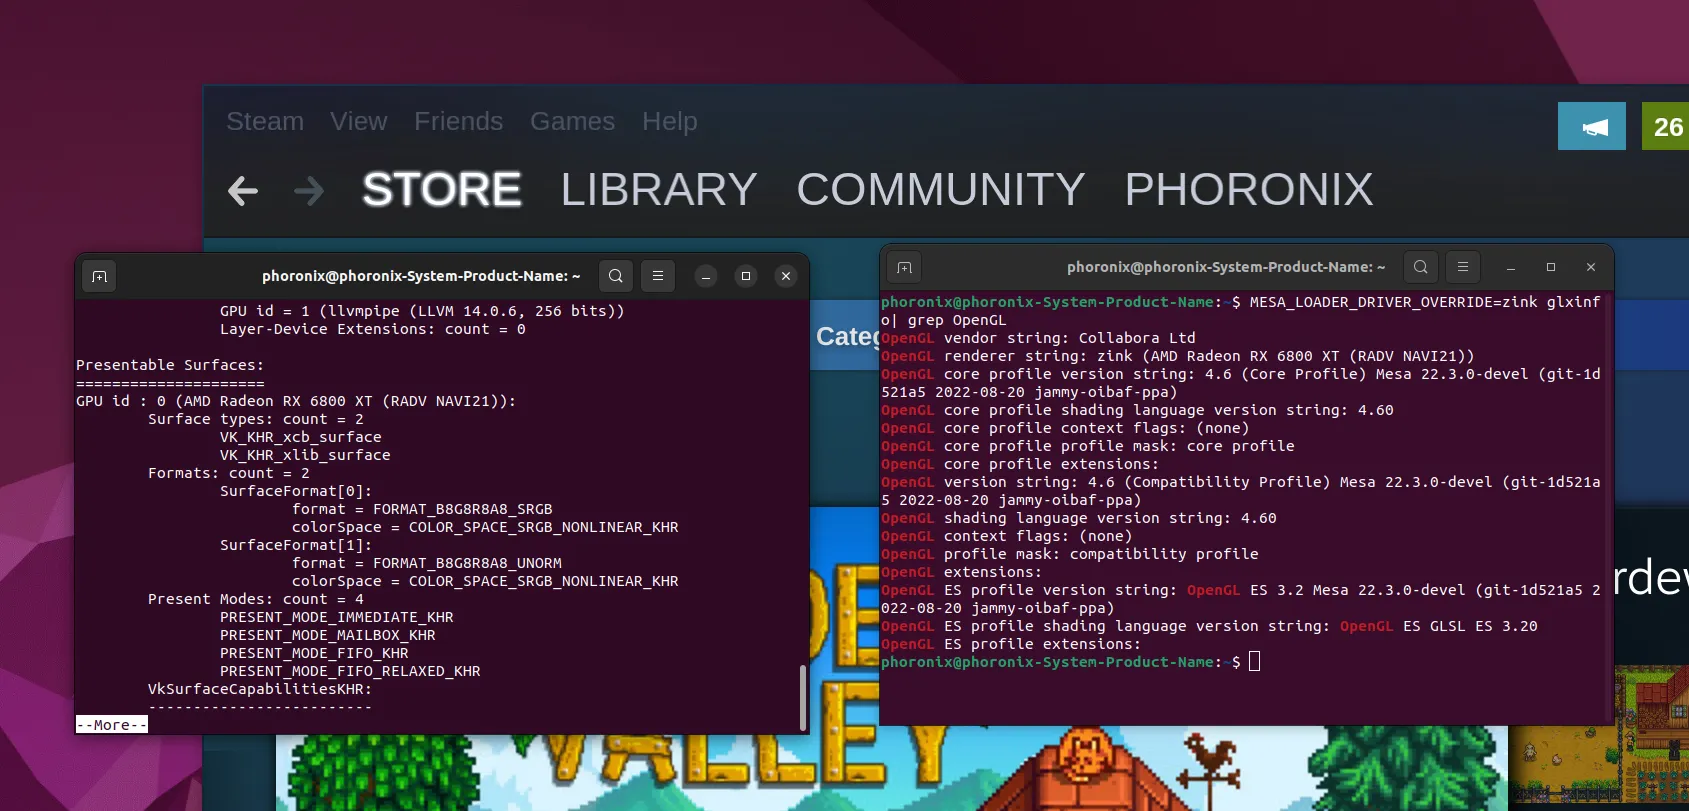Open the Help menu in Steam
This screenshot has height=811, width=1689.
click(669, 121)
